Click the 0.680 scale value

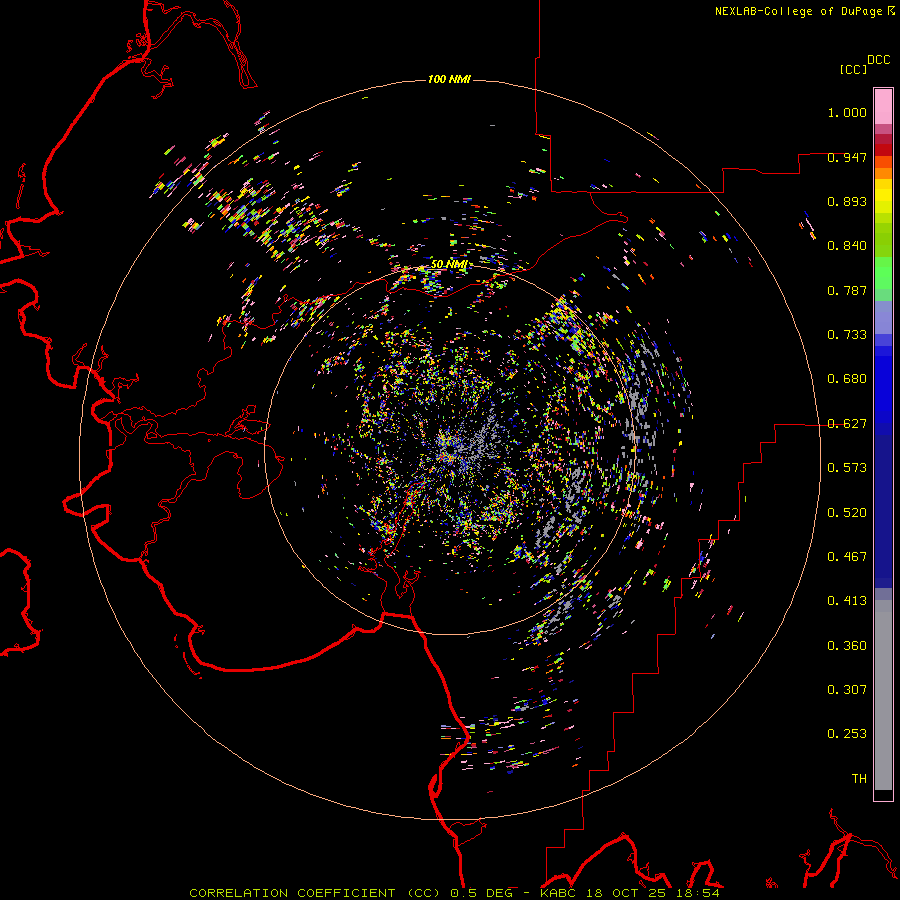tap(847, 379)
